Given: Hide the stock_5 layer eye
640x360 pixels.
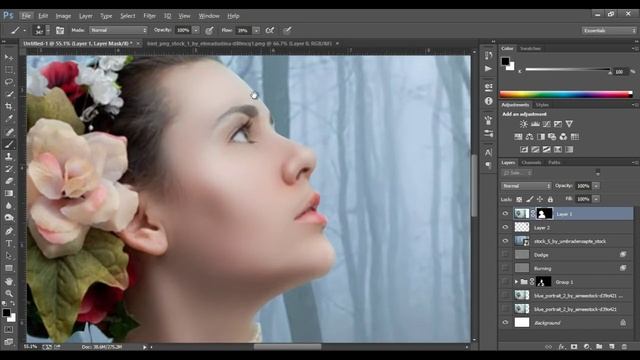Looking at the screenshot, I should (505, 241).
